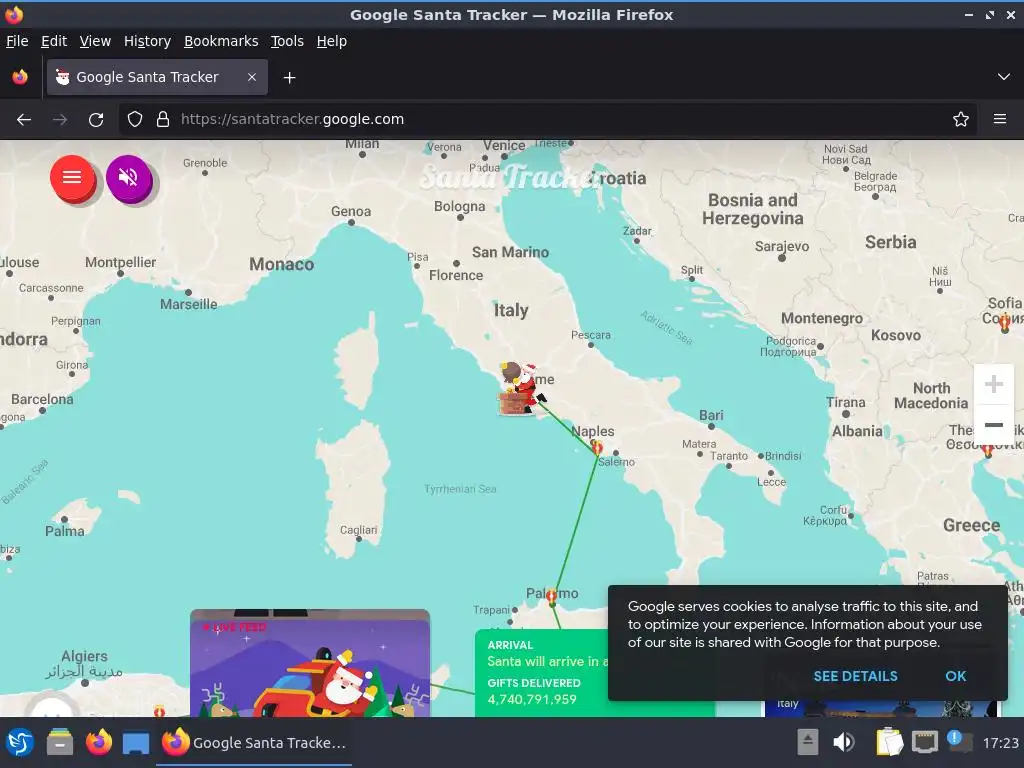Open the file manager taskbar icon
The width and height of the screenshot is (1024, 768).
pyautogui.click(x=60, y=743)
